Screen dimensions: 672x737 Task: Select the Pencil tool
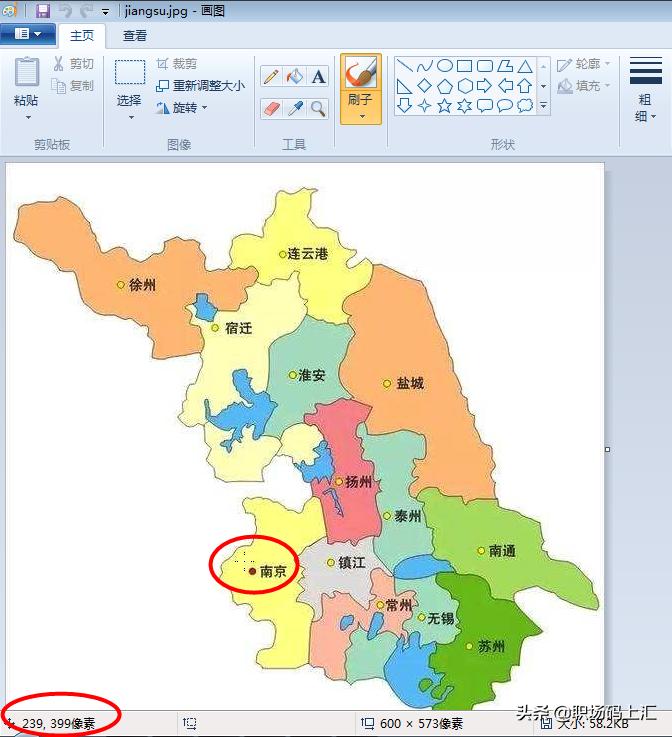tap(271, 76)
